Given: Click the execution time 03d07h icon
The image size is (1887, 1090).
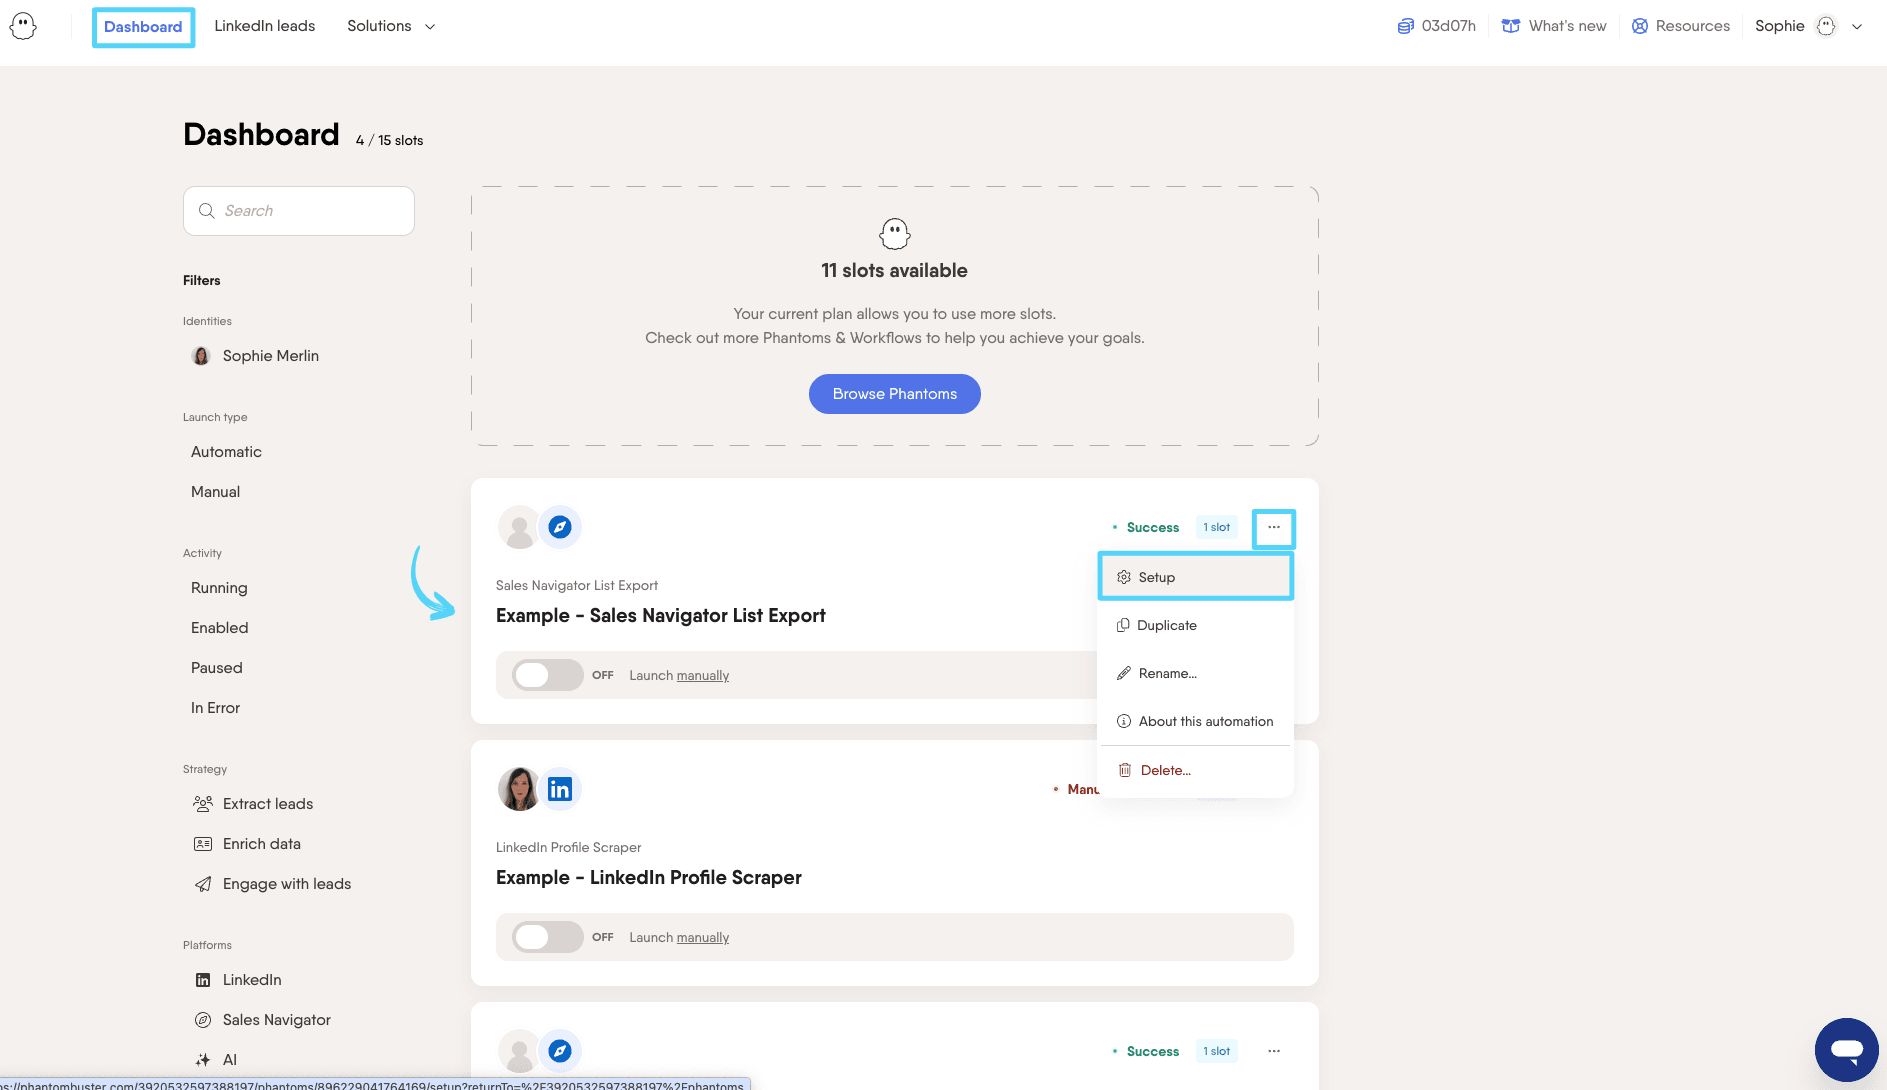Looking at the screenshot, I should click(x=1406, y=26).
